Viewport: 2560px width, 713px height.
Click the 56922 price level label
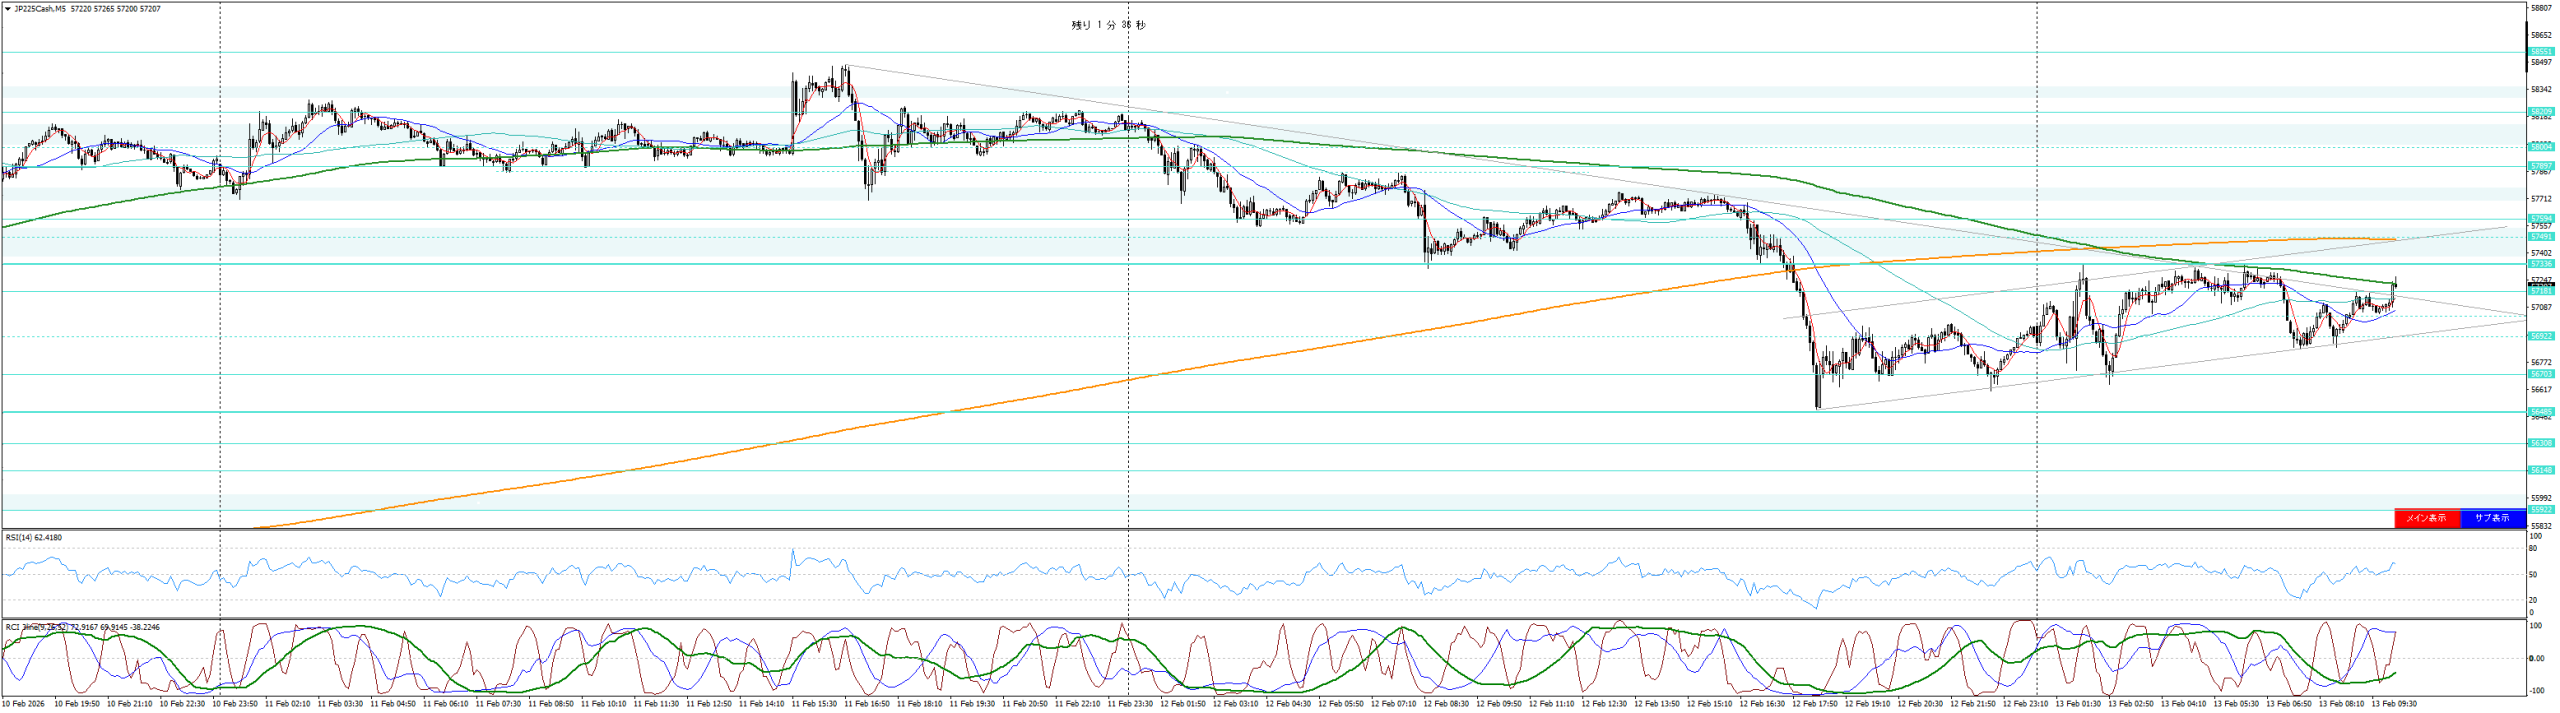click(2540, 336)
